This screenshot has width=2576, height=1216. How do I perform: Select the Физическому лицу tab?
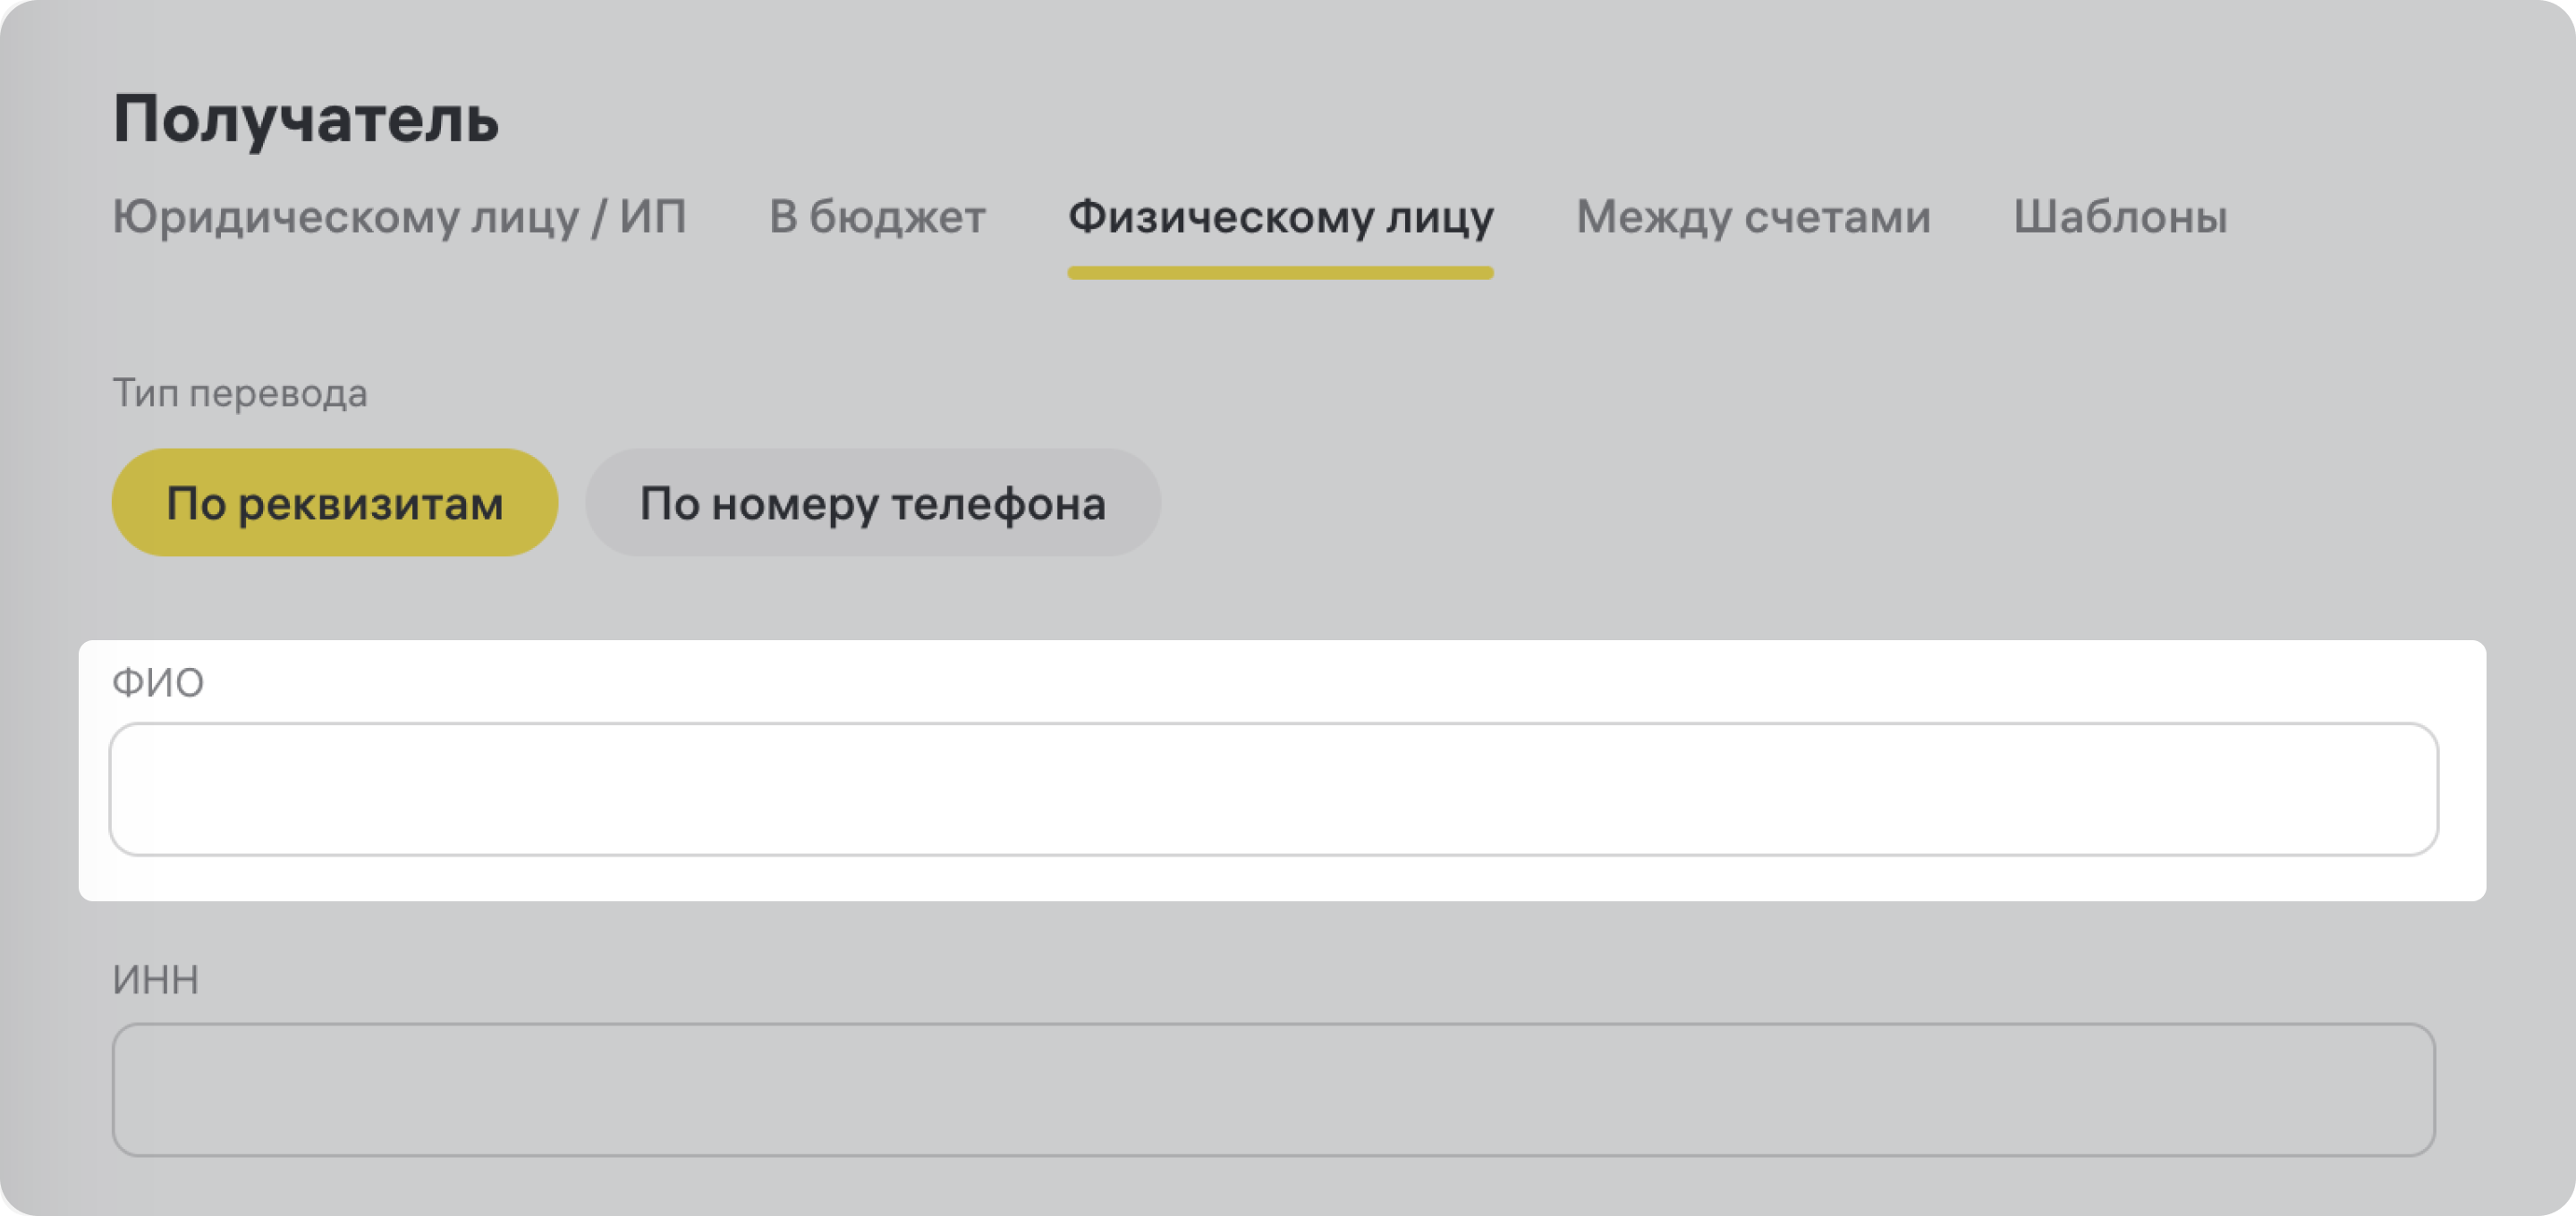(1280, 217)
